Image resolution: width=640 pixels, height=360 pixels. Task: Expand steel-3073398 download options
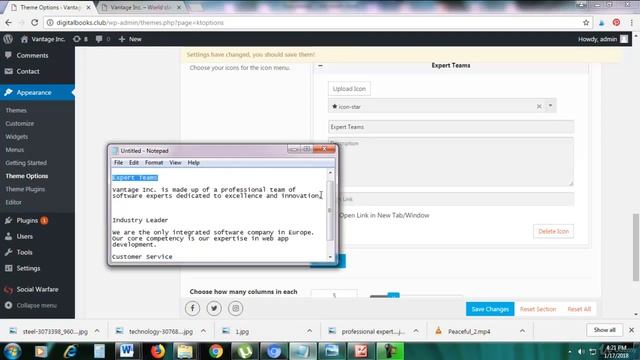(x=97, y=331)
